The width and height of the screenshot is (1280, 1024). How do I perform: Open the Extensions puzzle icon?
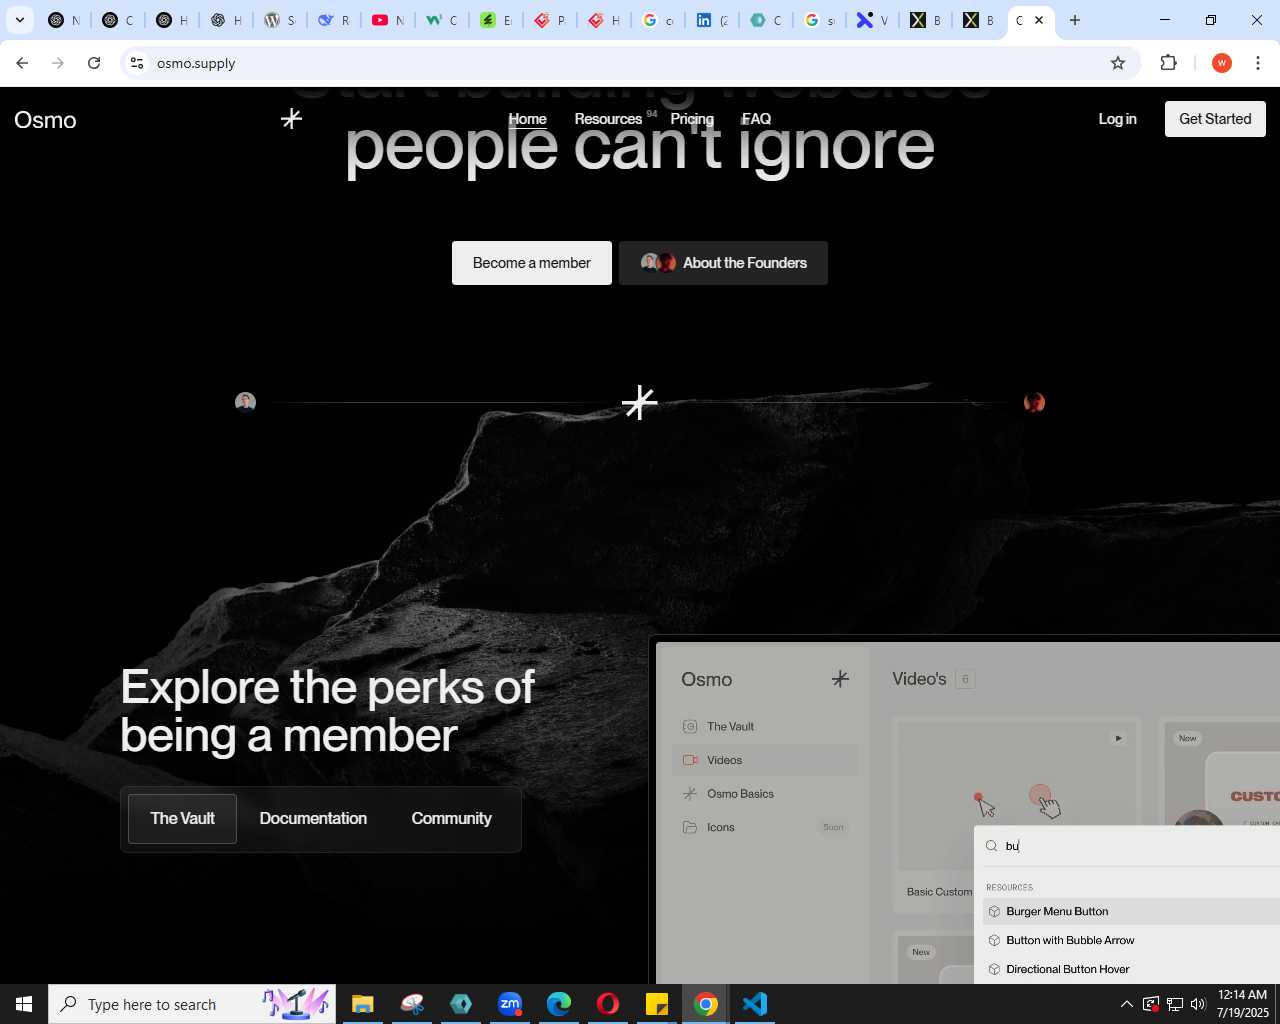click(x=1168, y=63)
